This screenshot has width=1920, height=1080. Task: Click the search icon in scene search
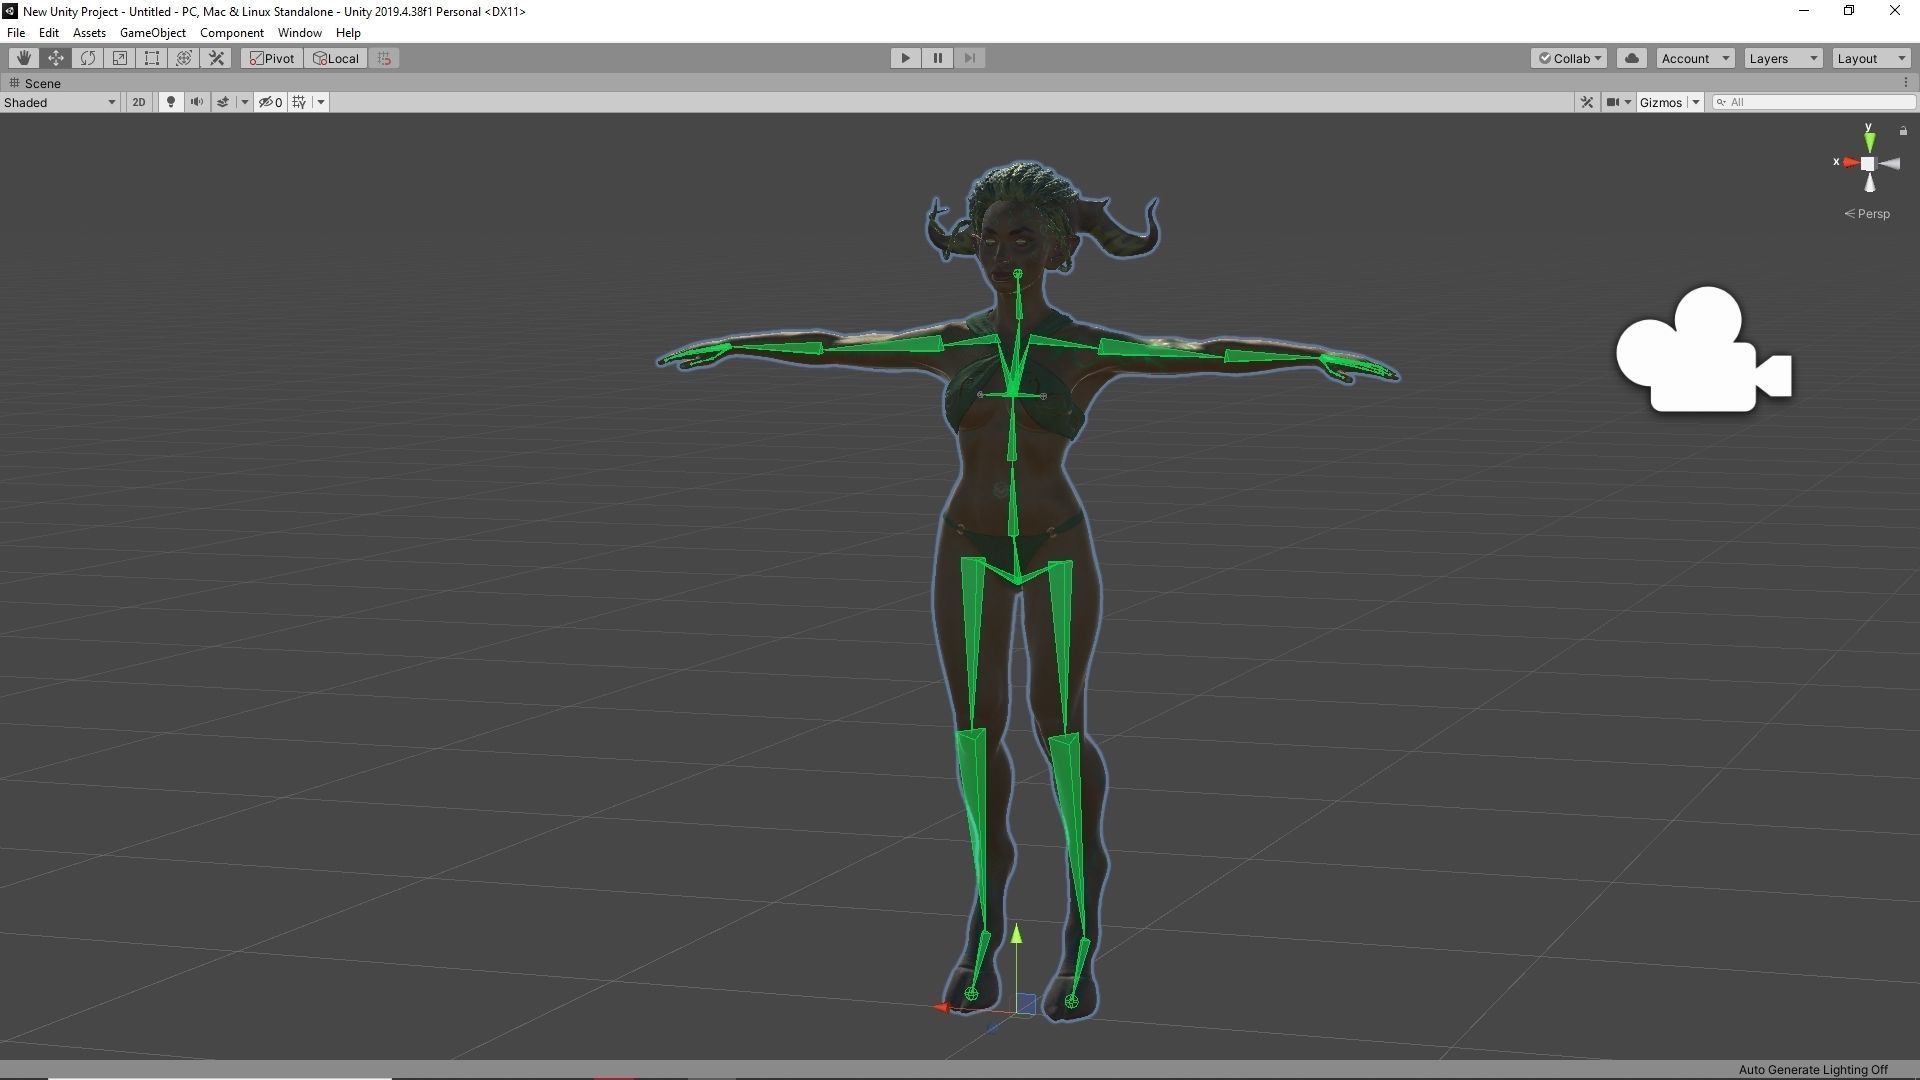coord(1721,102)
